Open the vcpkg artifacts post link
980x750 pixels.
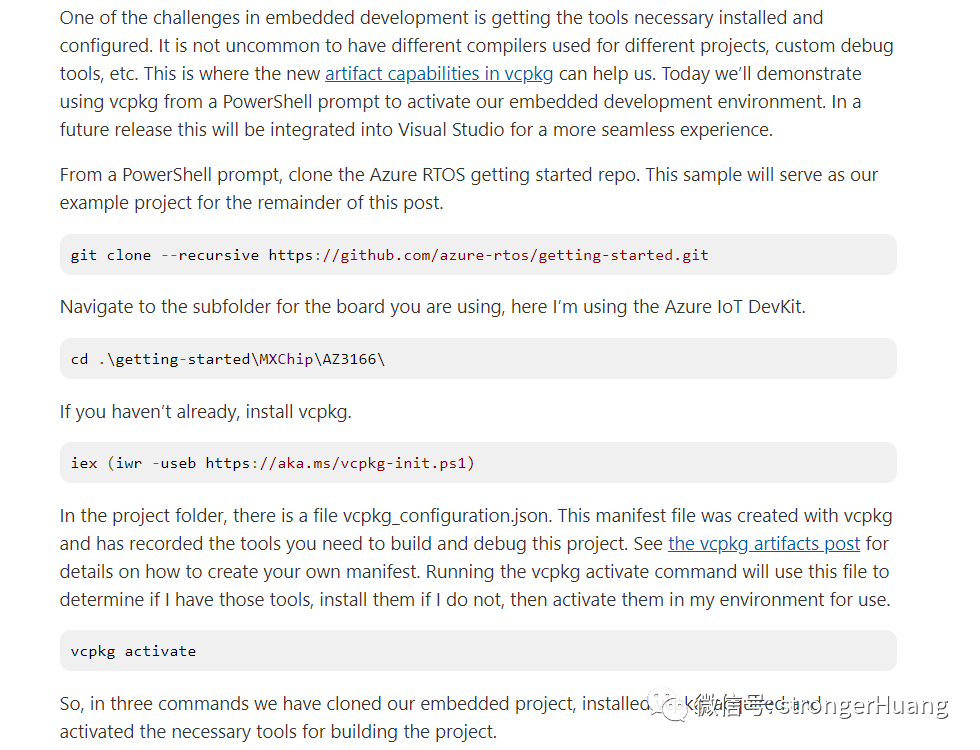[764, 544]
